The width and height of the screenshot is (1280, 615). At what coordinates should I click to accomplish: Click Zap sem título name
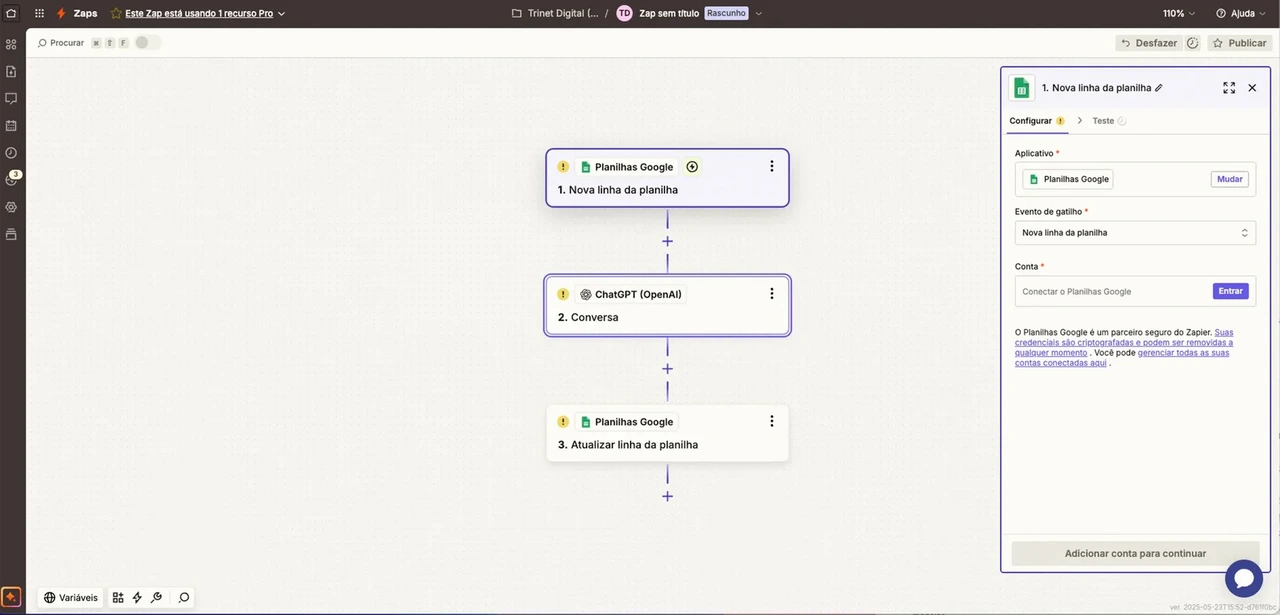(669, 13)
